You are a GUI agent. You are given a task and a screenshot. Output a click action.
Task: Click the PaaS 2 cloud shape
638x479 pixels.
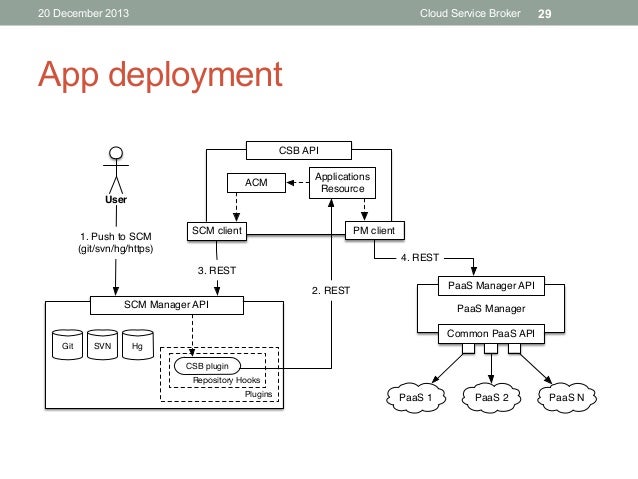[x=492, y=397]
